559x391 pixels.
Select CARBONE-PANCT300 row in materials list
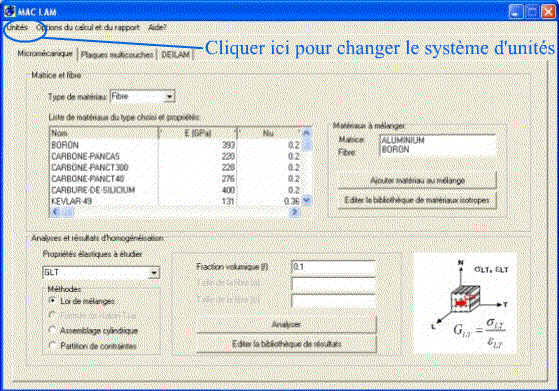click(x=175, y=168)
